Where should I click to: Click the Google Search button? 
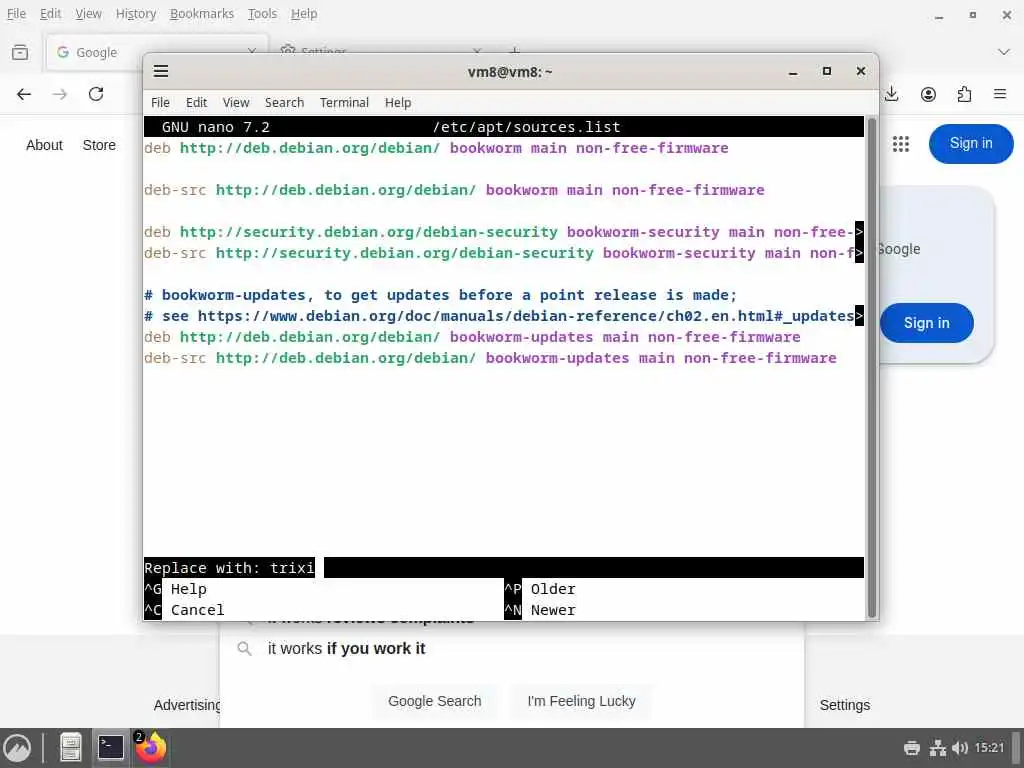[434, 701]
